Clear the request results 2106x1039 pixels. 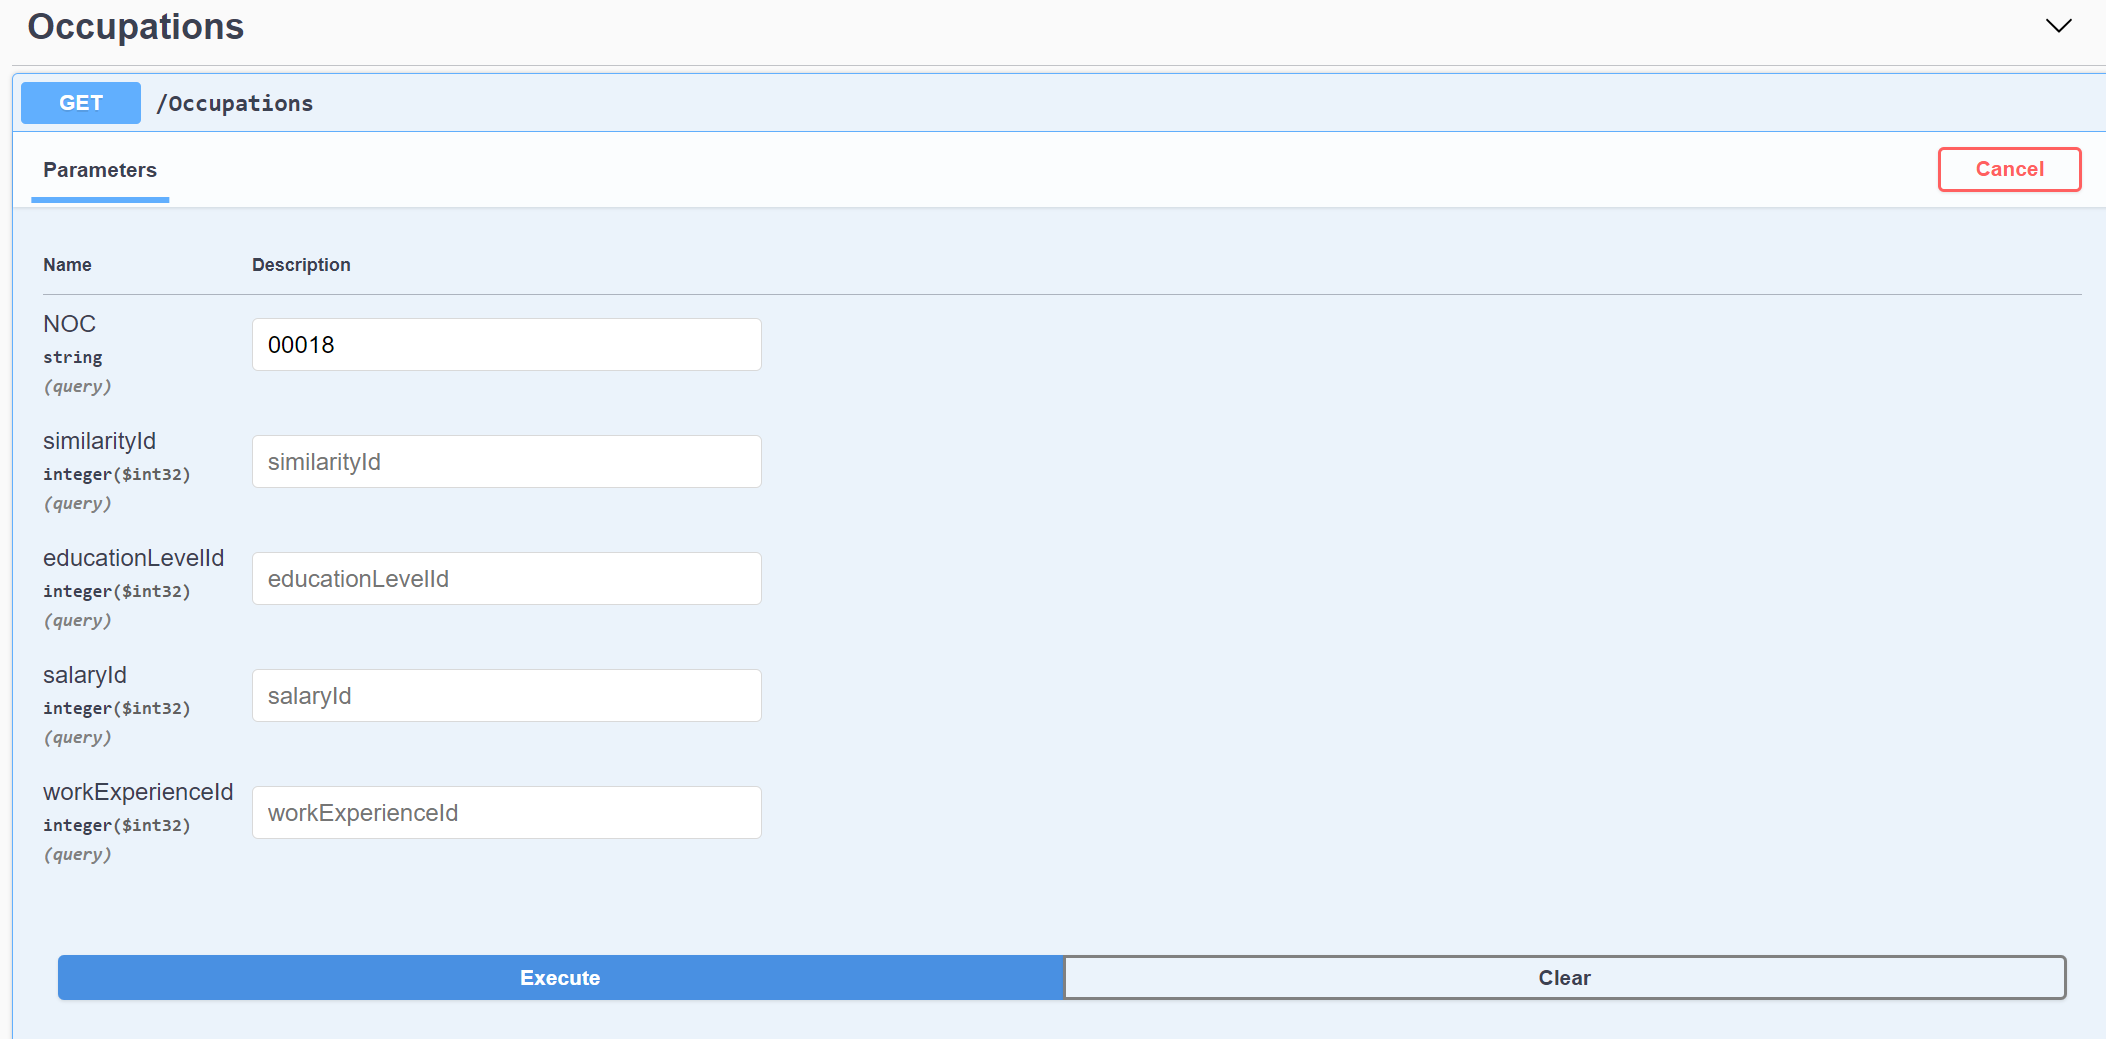[1565, 978]
